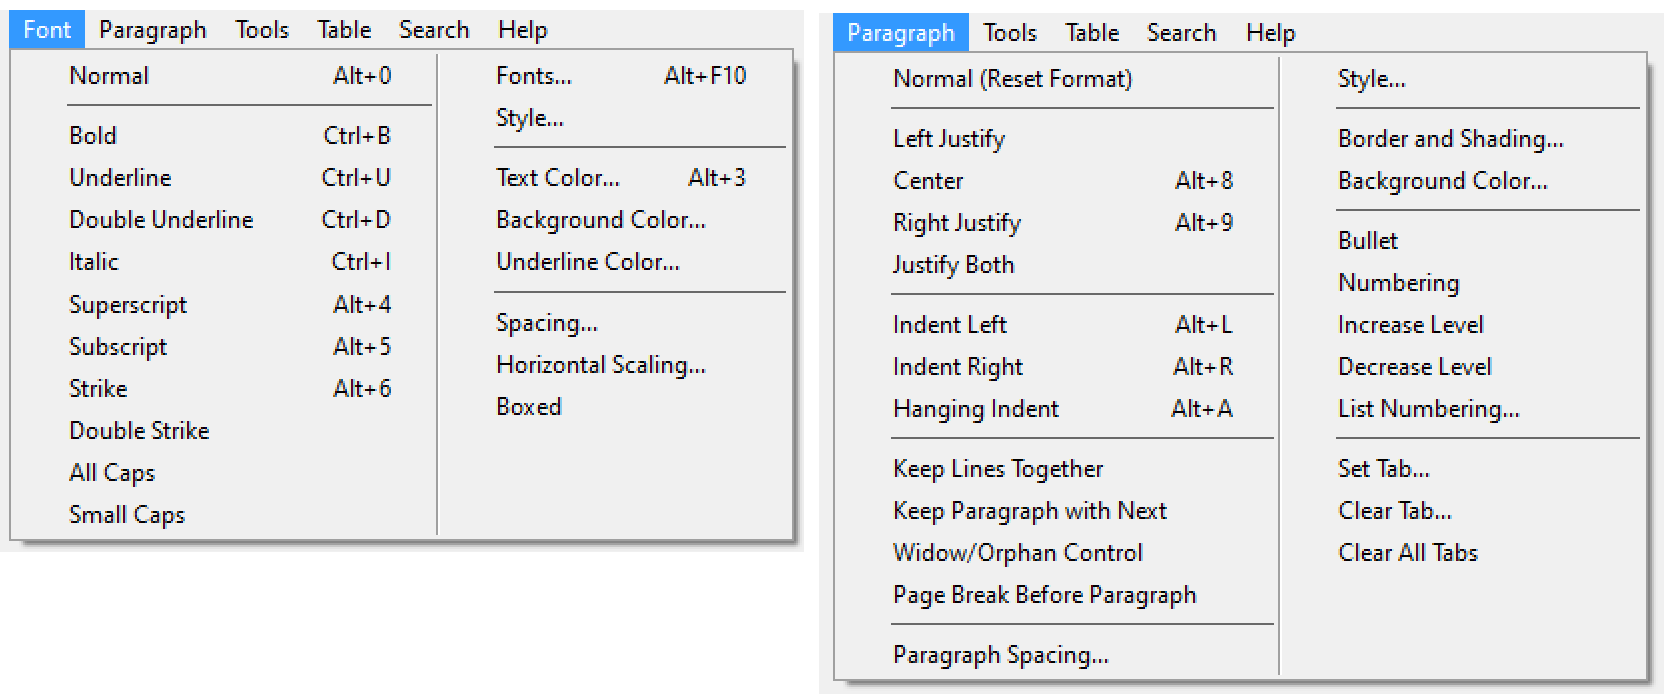
Task: Open Border and Shading... option
Action: click(1450, 139)
